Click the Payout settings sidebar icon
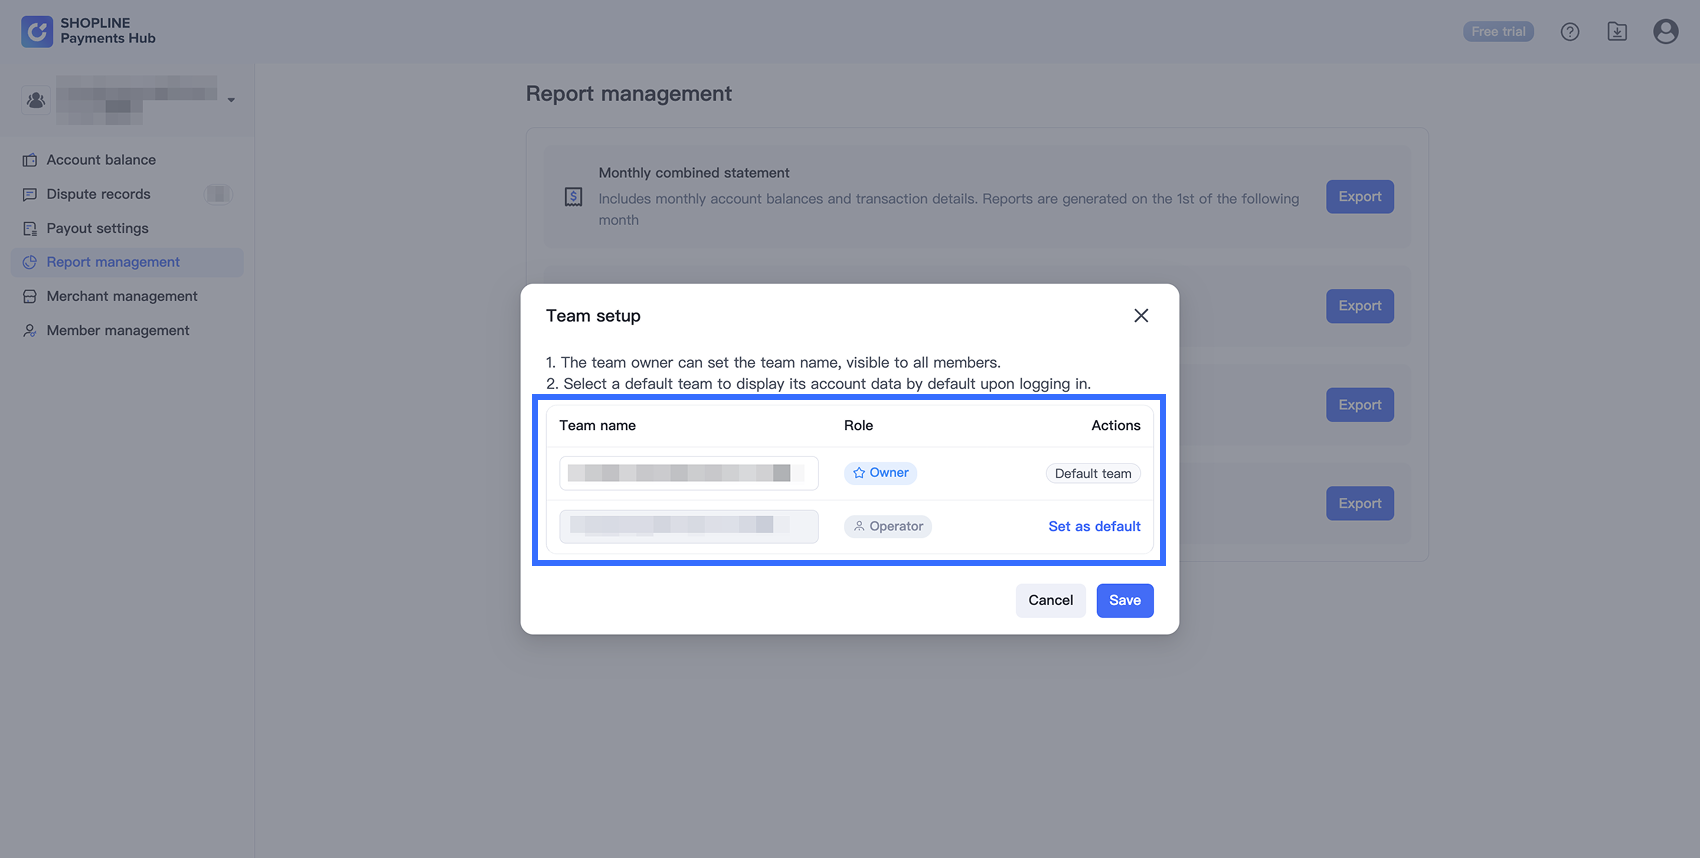 (30, 228)
